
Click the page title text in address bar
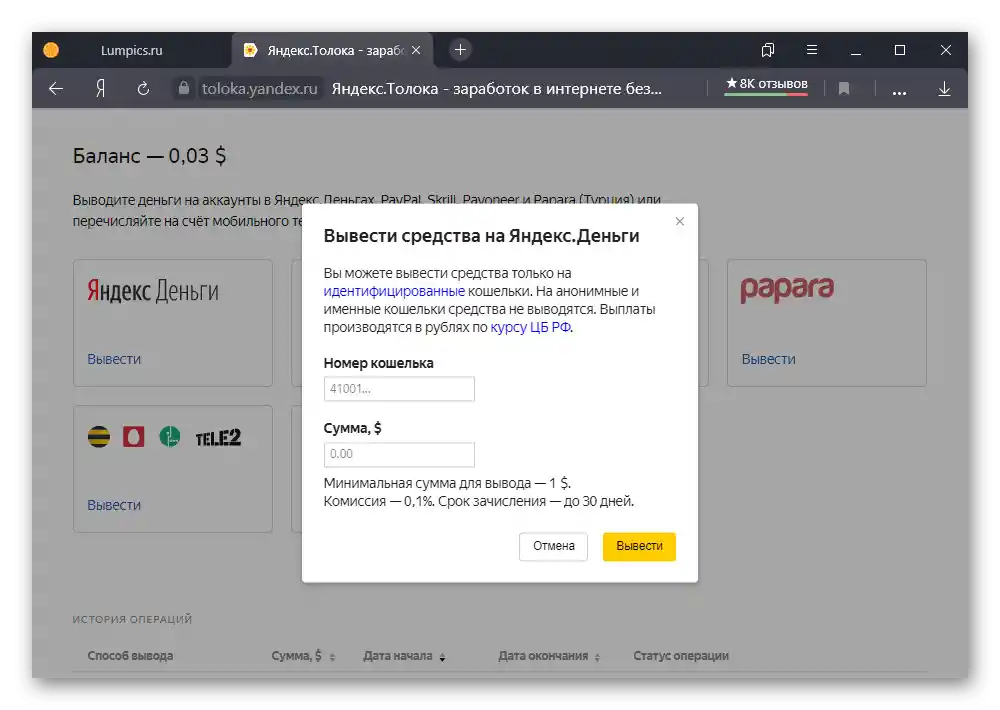pos(497,89)
